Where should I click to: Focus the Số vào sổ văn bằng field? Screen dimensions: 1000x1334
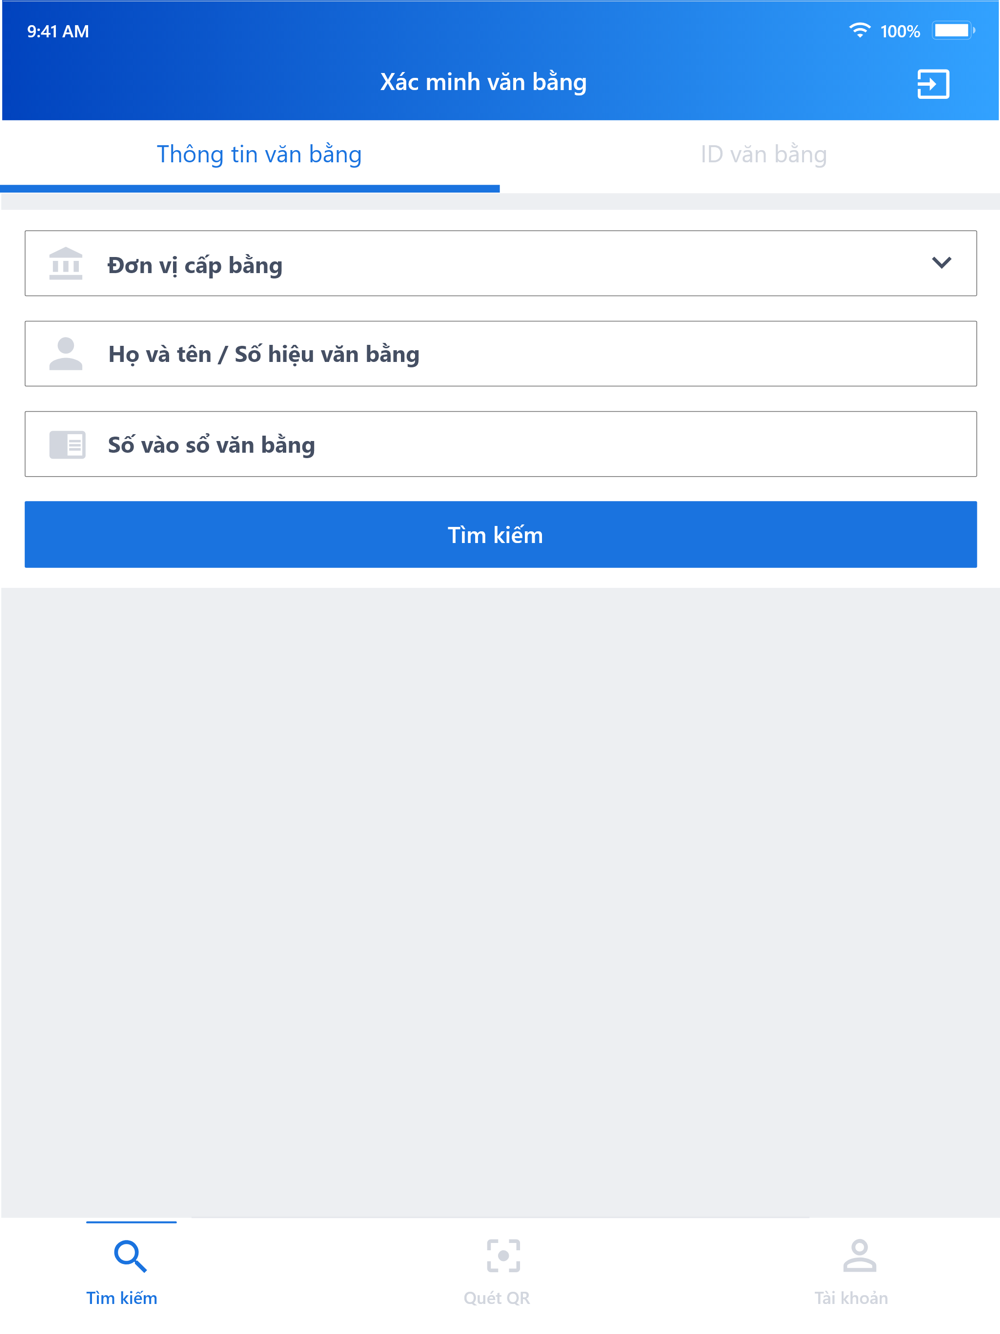(x=501, y=444)
